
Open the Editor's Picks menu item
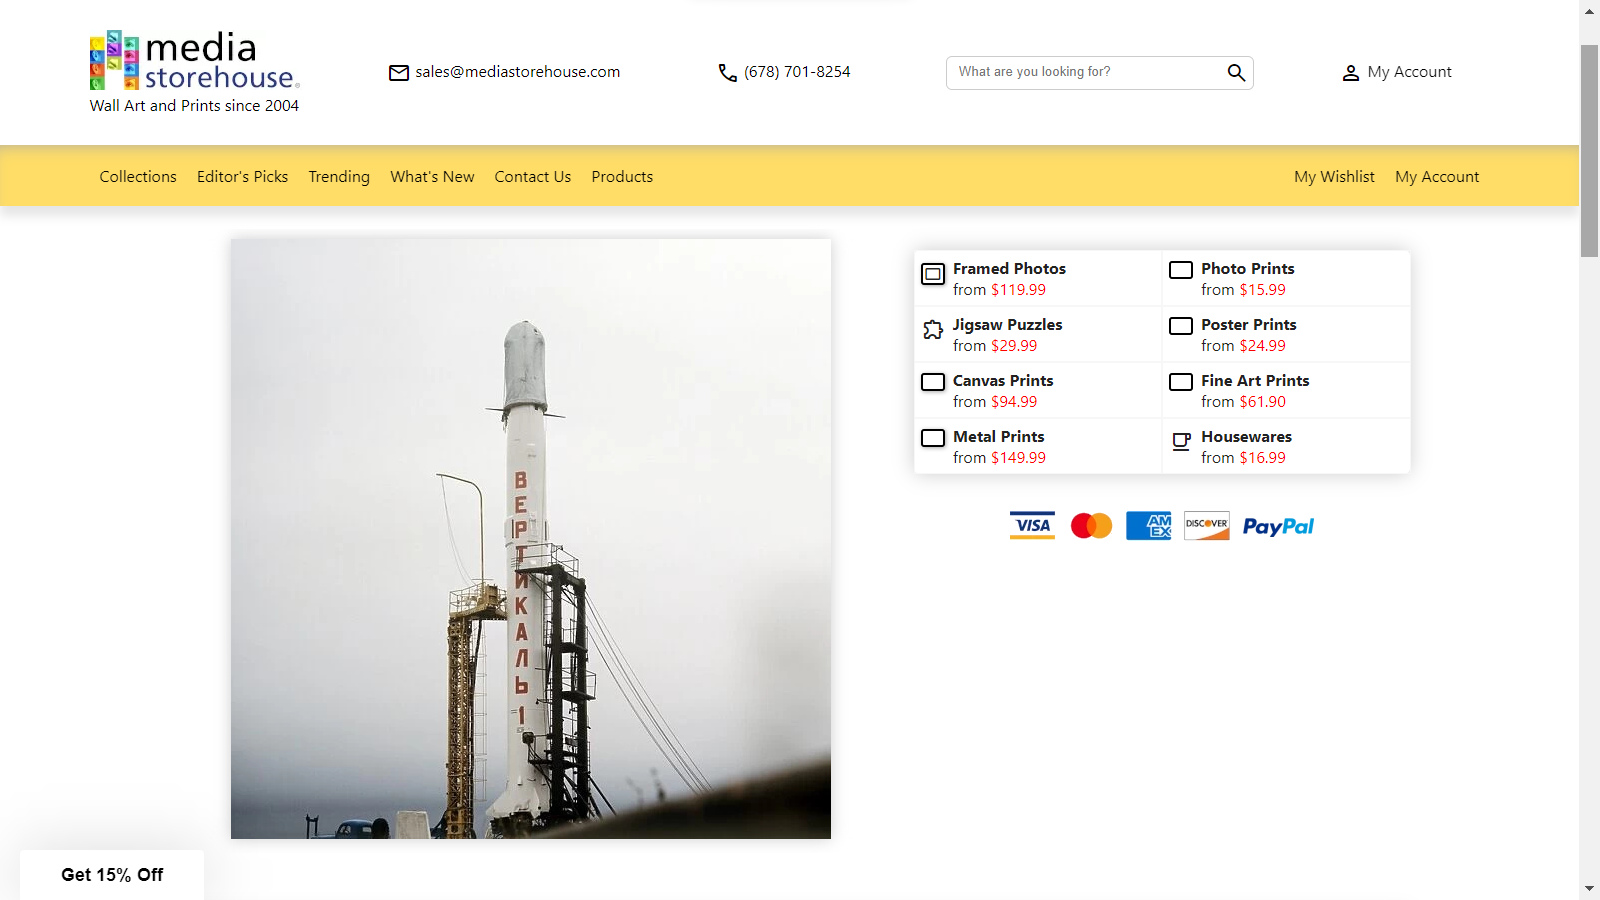242,177
